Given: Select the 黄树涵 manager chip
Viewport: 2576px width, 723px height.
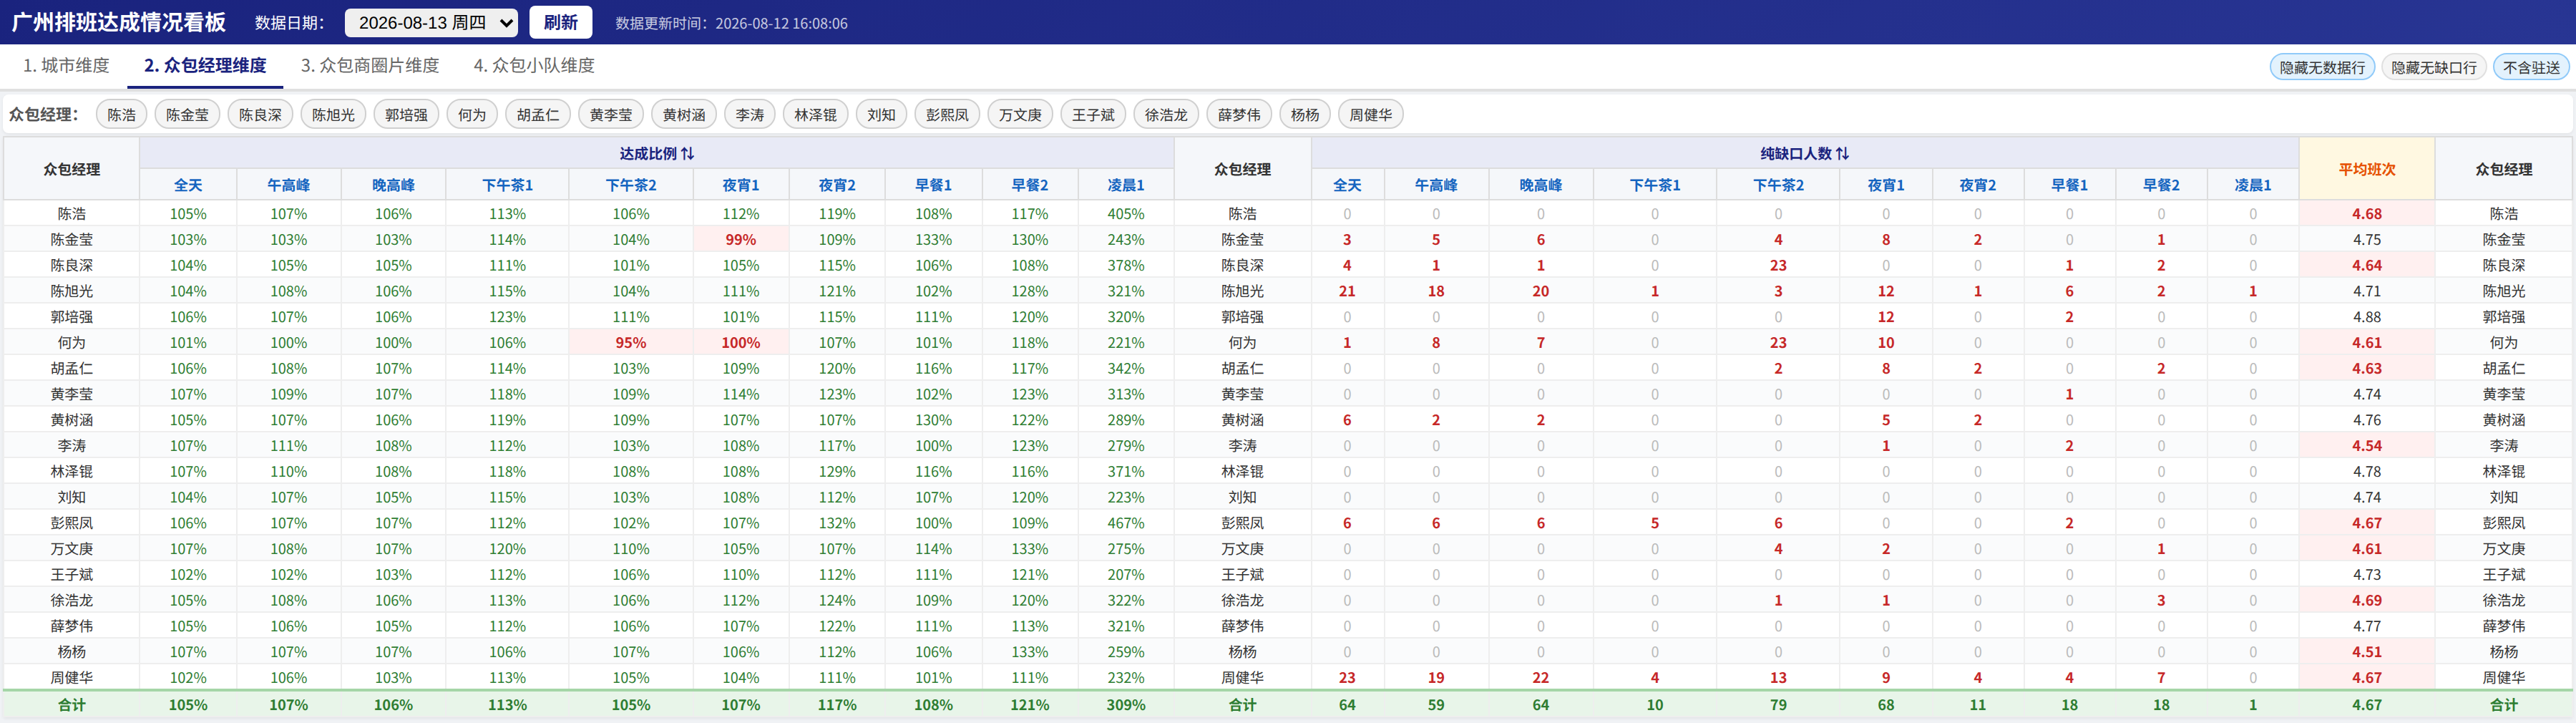Looking at the screenshot, I should [684, 114].
